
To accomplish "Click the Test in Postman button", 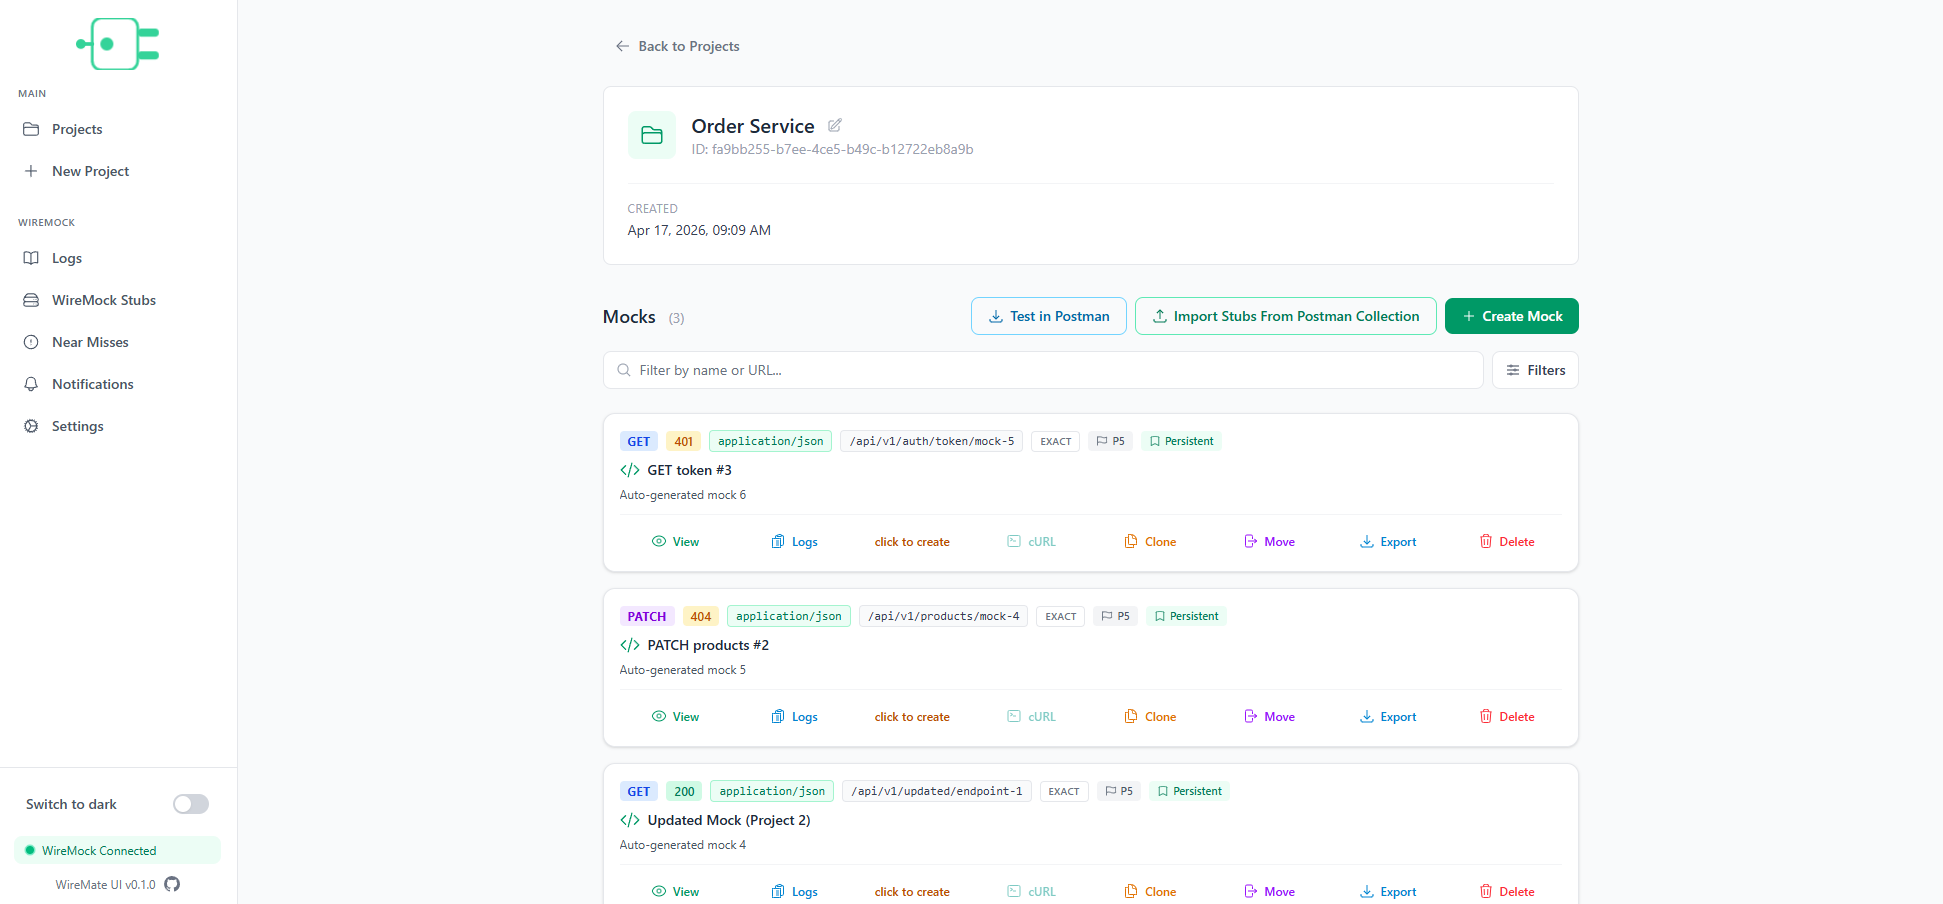I will pyautogui.click(x=1048, y=316).
